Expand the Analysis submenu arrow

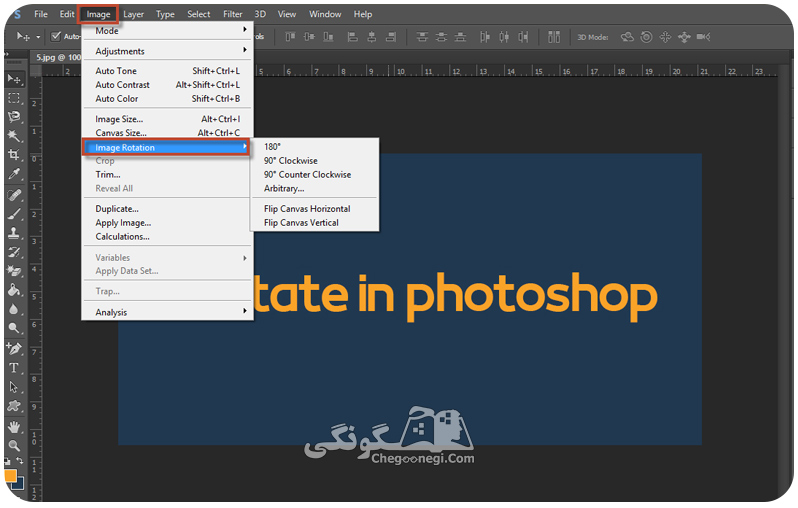coord(245,311)
